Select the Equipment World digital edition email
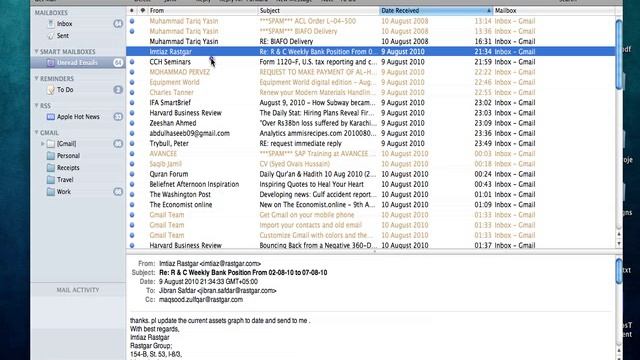 371,82
